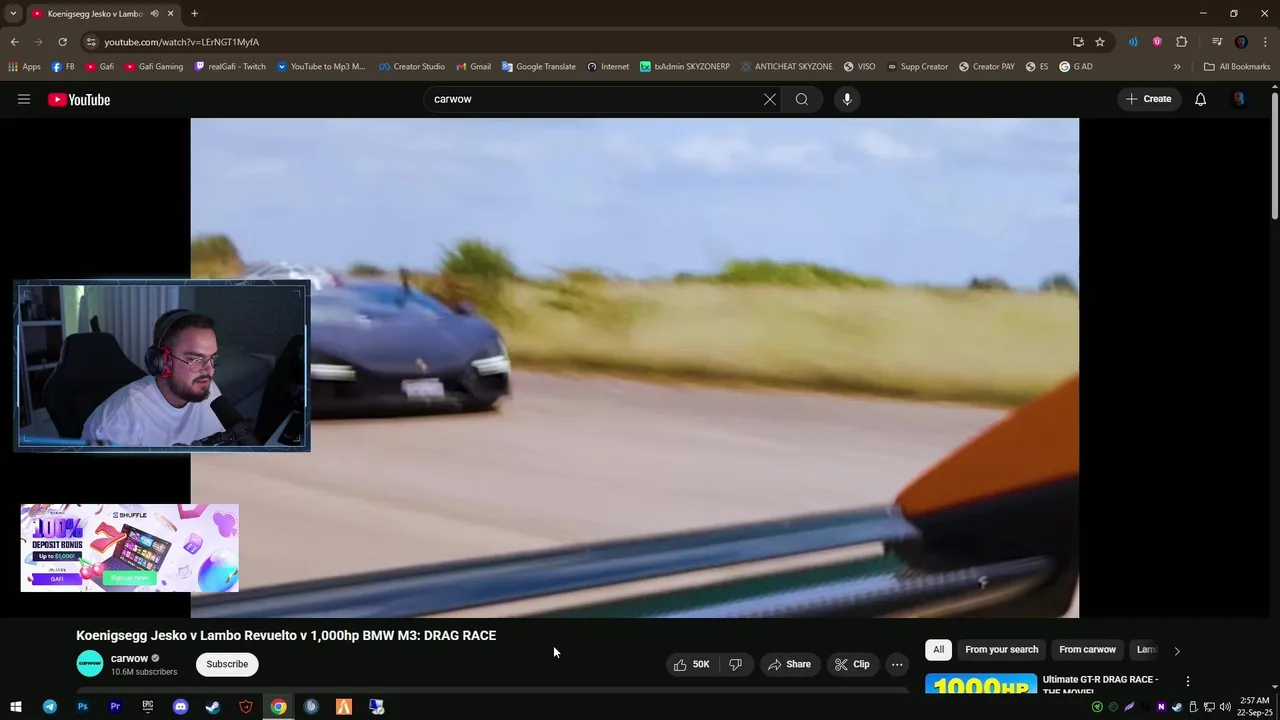
Task: Launch Telegram from the taskbar
Action: 50,707
